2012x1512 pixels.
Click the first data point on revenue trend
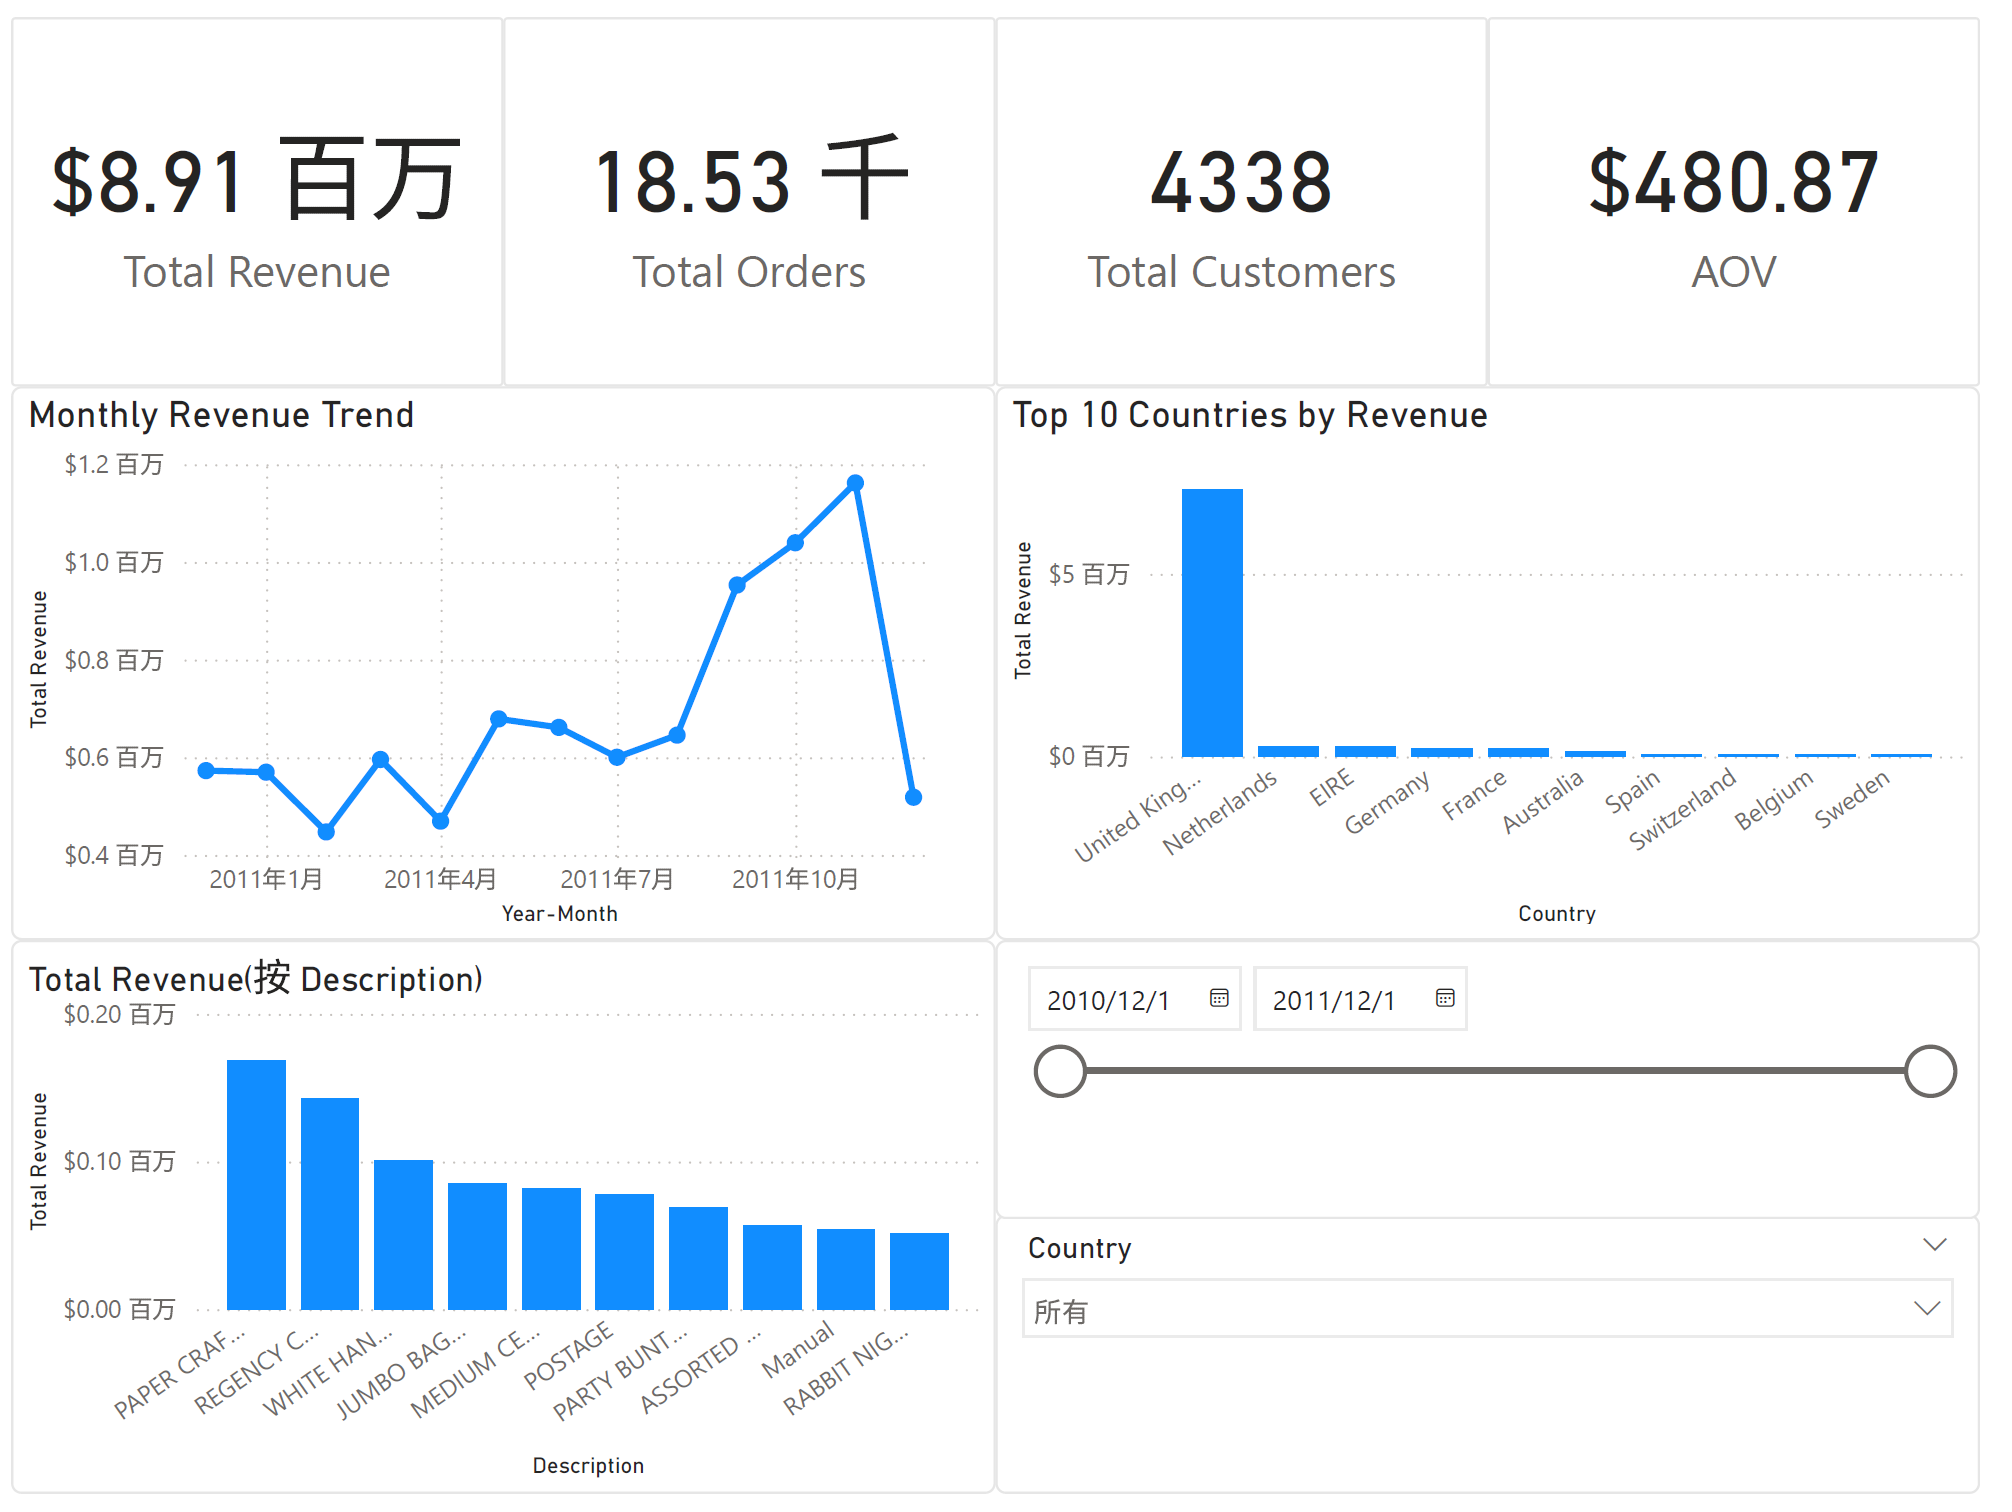(x=206, y=770)
